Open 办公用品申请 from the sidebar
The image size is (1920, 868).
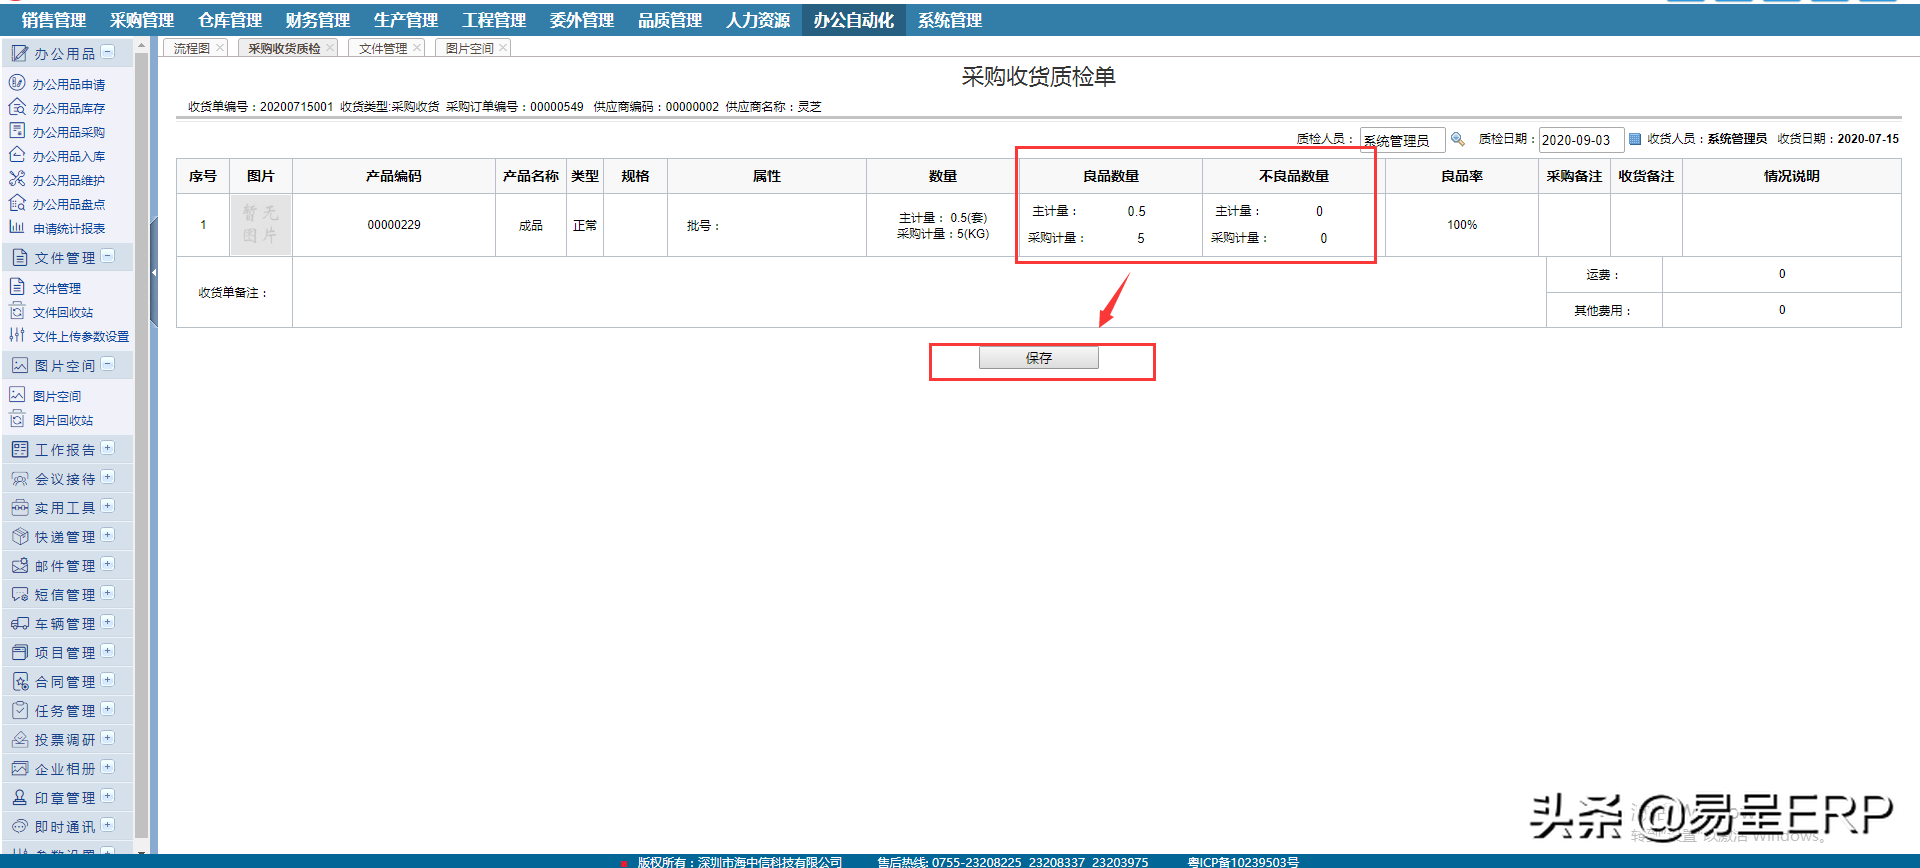coord(68,85)
